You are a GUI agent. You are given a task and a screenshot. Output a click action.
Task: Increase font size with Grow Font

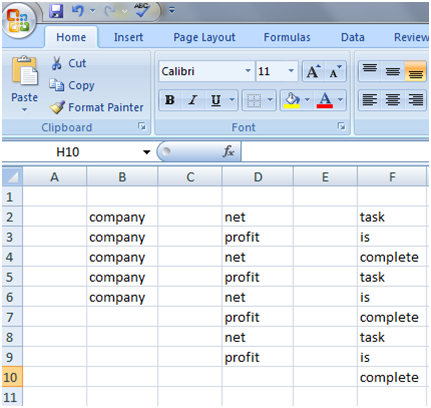tap(313, 71)
